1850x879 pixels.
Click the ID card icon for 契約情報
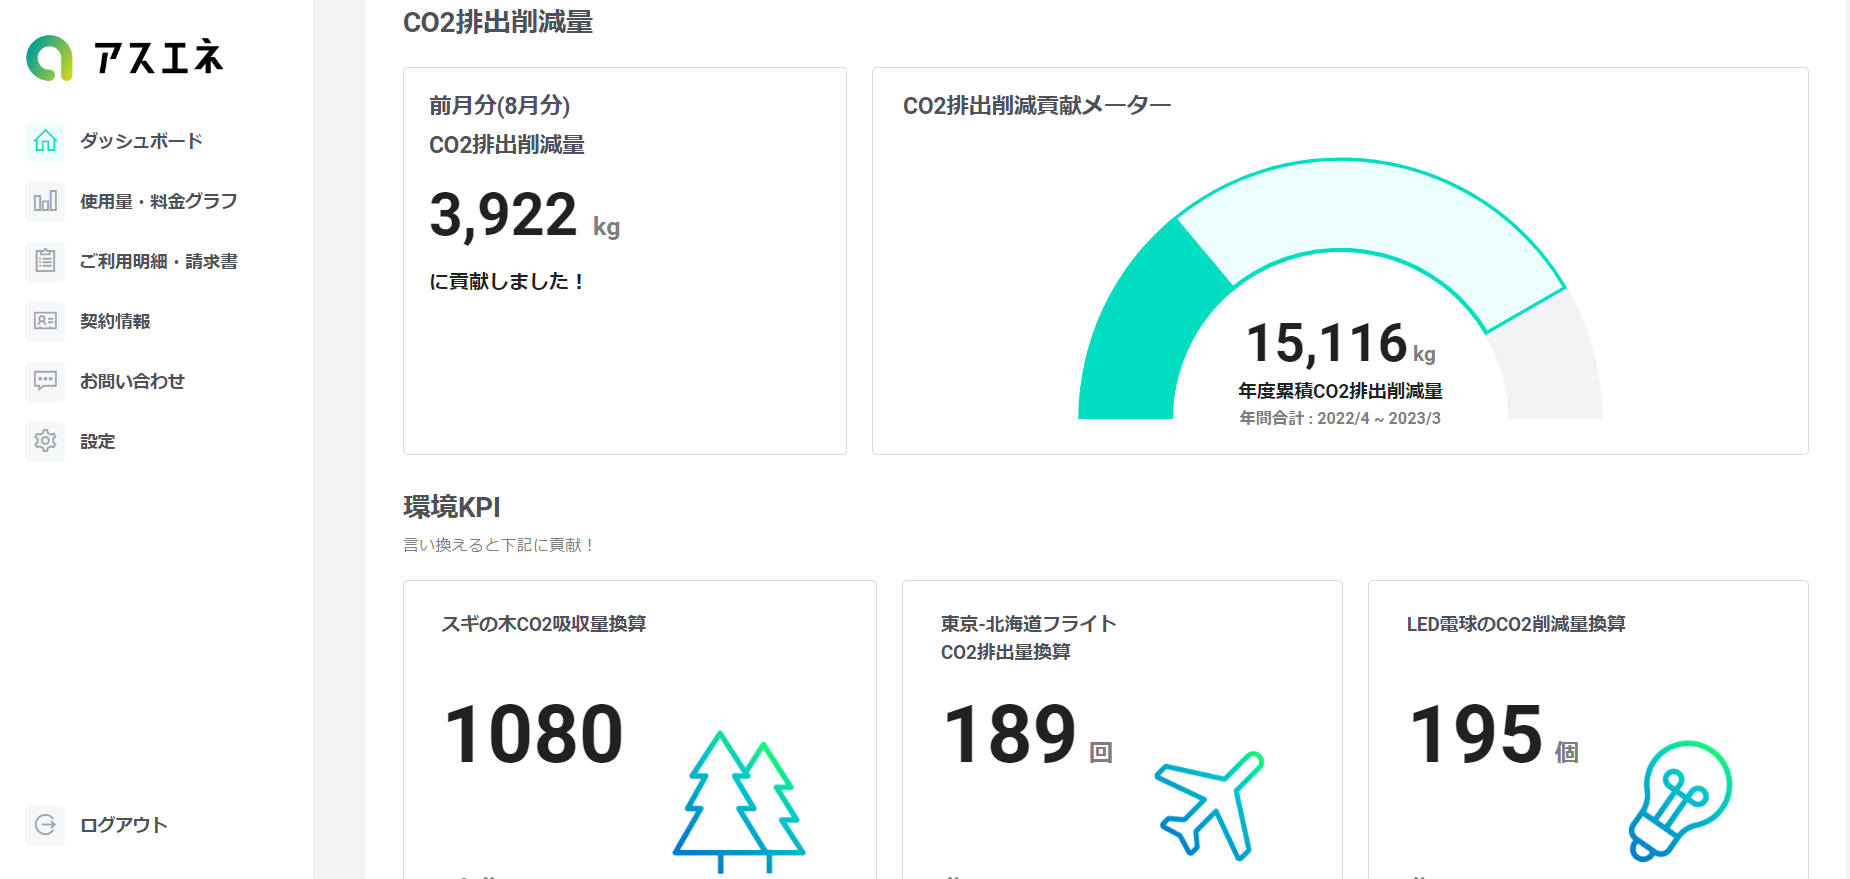point(45,321)
